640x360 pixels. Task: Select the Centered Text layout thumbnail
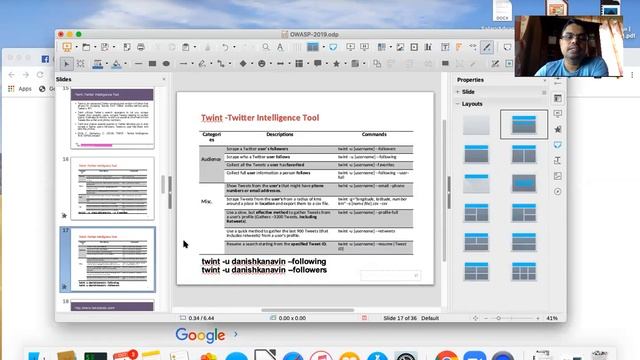click(524, 184)
